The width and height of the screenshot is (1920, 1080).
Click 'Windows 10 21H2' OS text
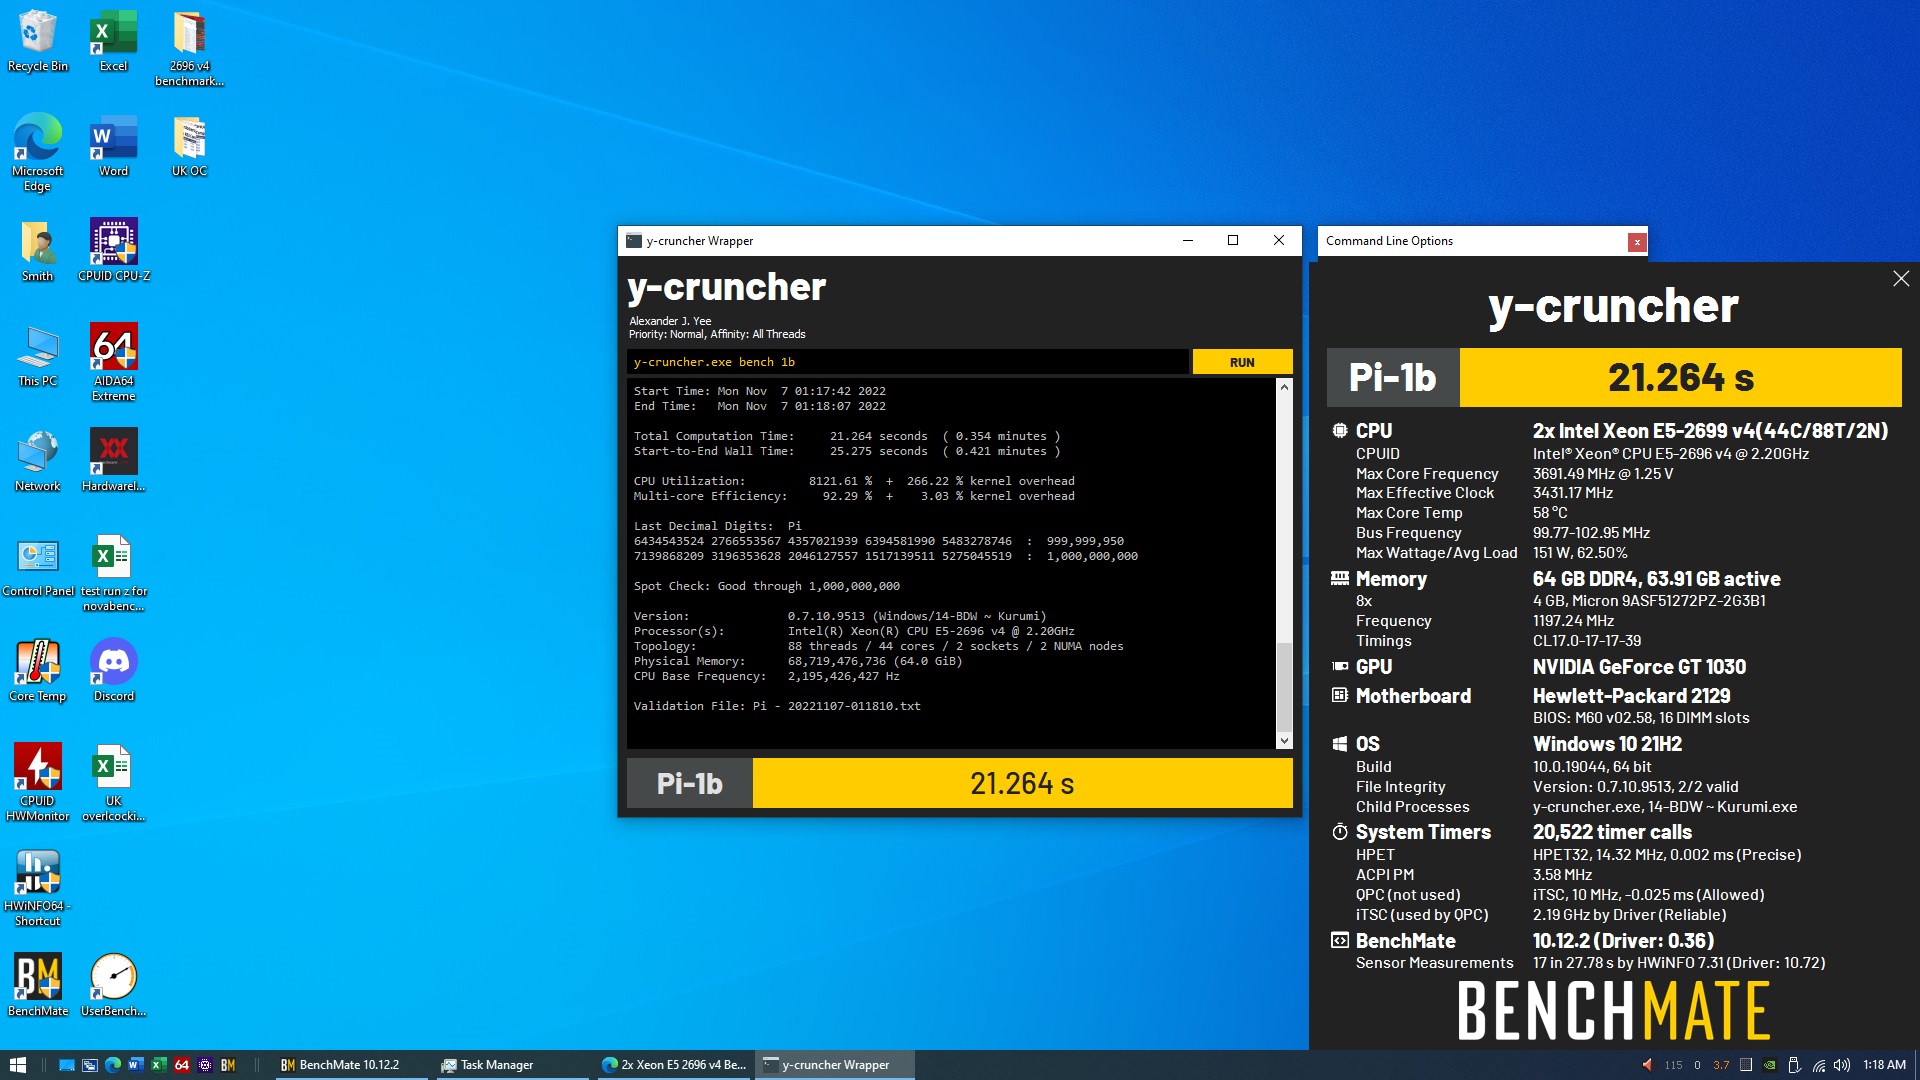1607,744
